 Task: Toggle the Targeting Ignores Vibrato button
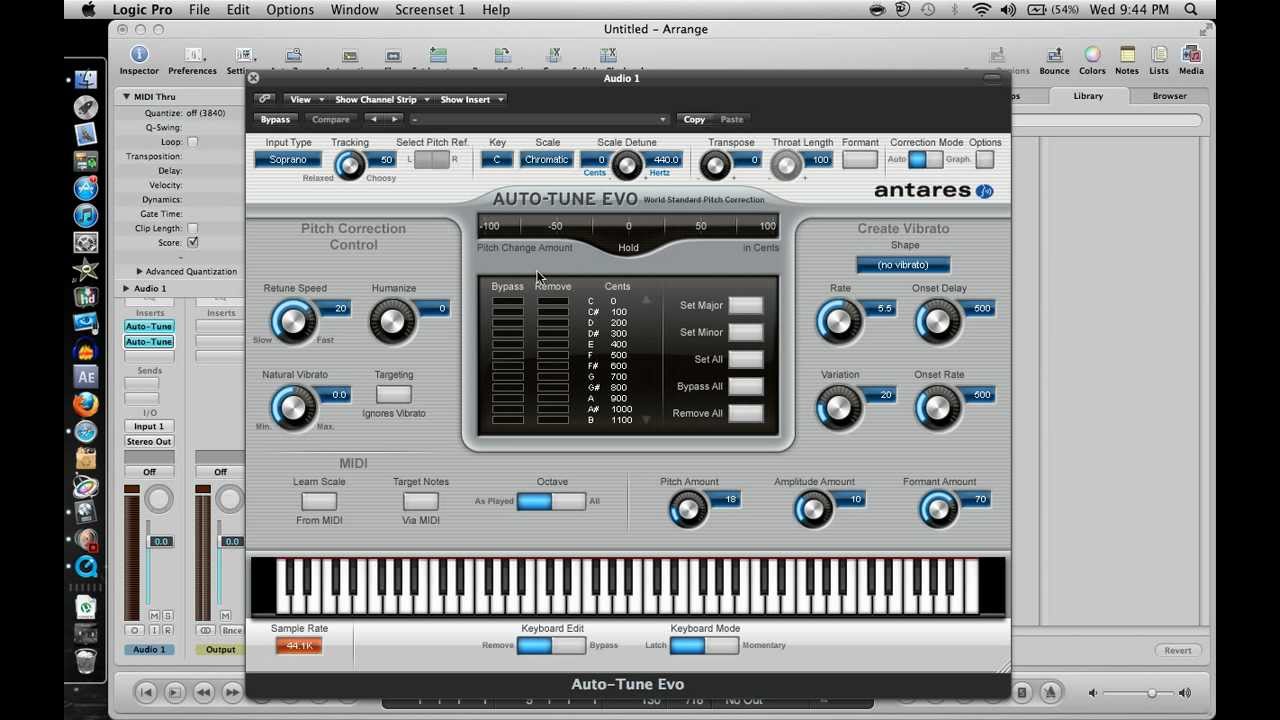(394, 395)
